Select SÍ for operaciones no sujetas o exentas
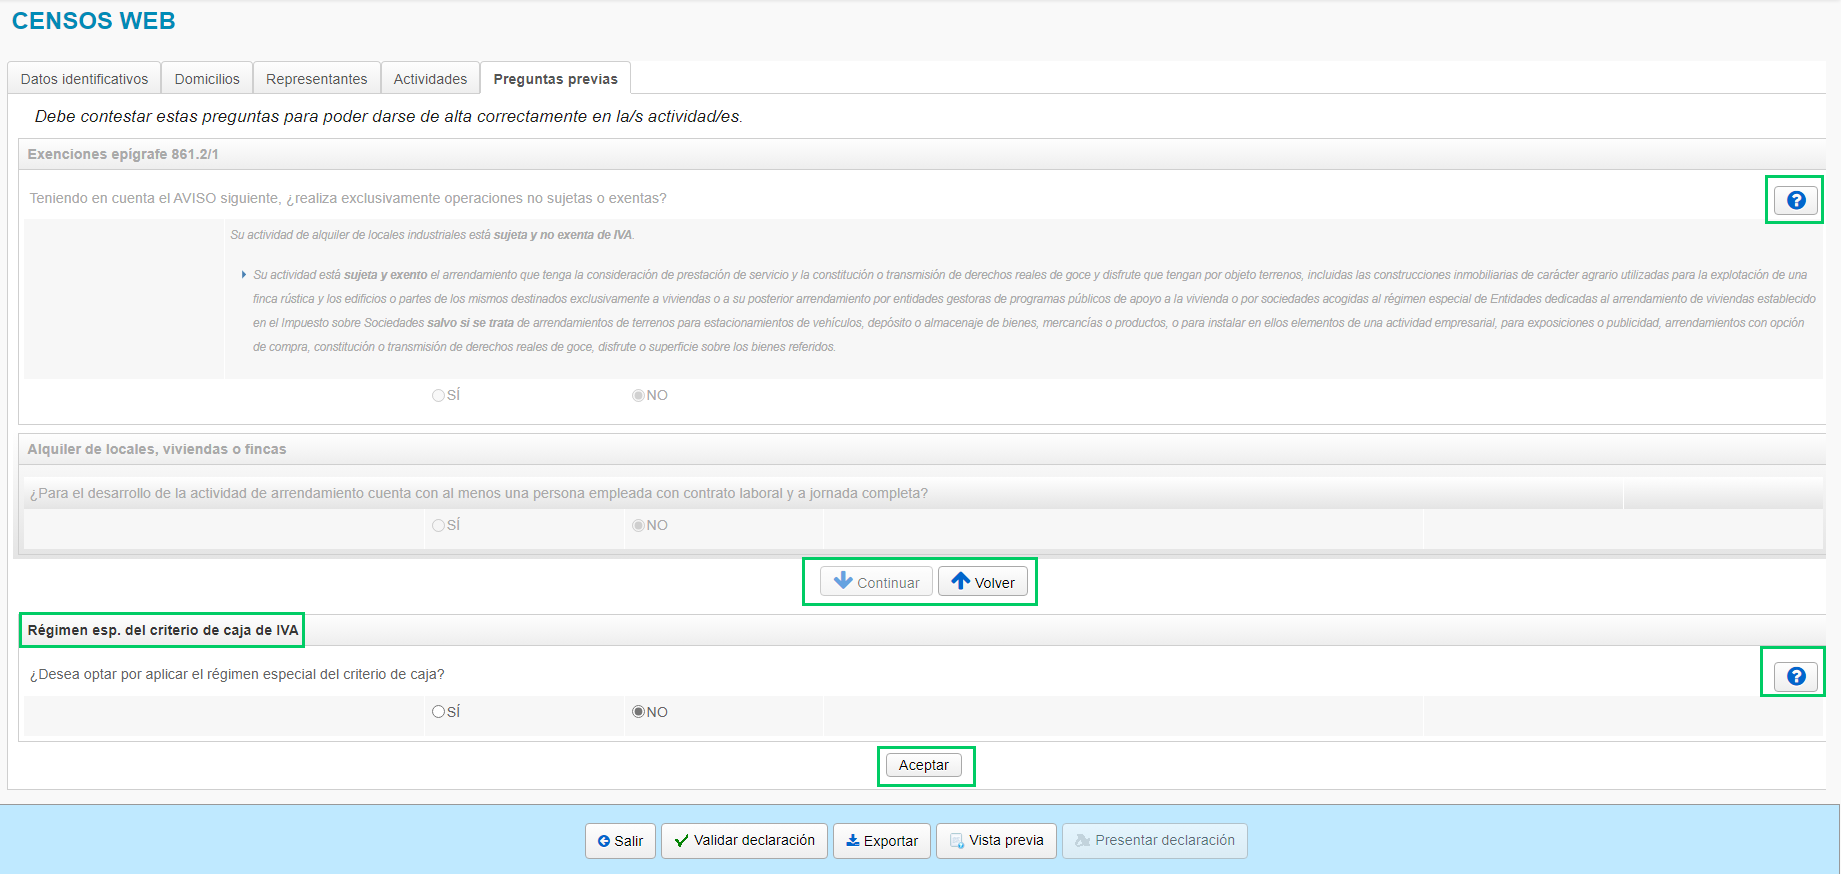The height and width of the screenshot is (874, 1841). (x=438, y=396)
